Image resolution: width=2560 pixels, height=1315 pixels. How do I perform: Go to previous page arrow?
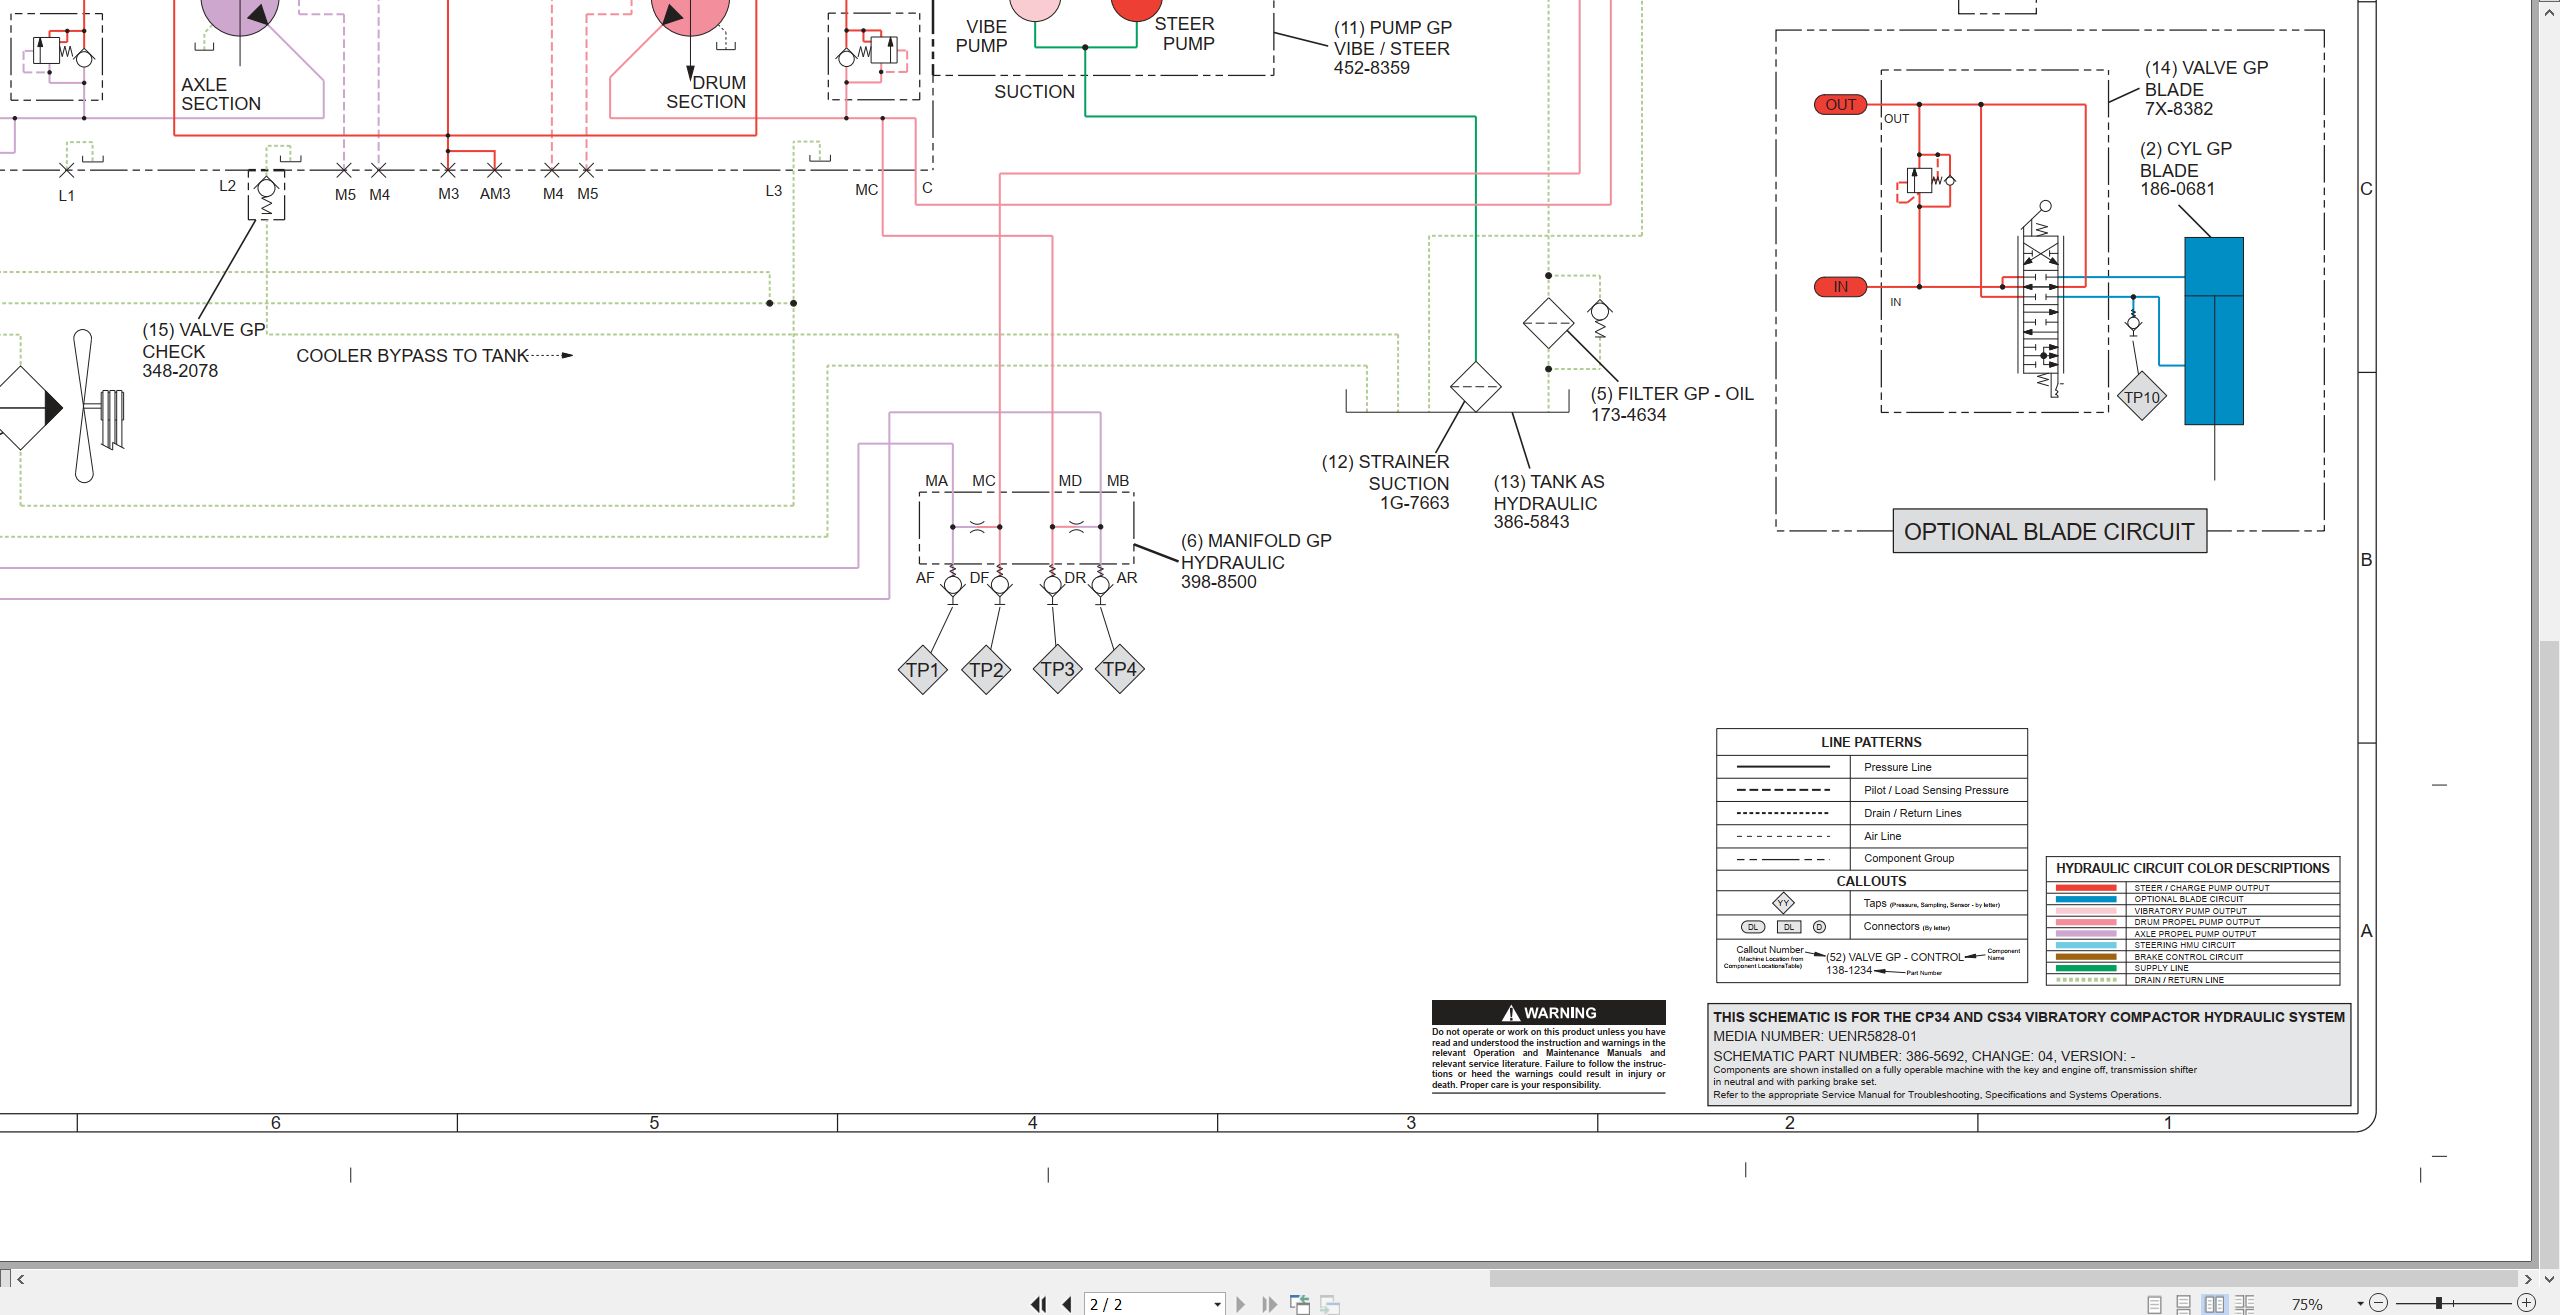click(1067, 1304)
